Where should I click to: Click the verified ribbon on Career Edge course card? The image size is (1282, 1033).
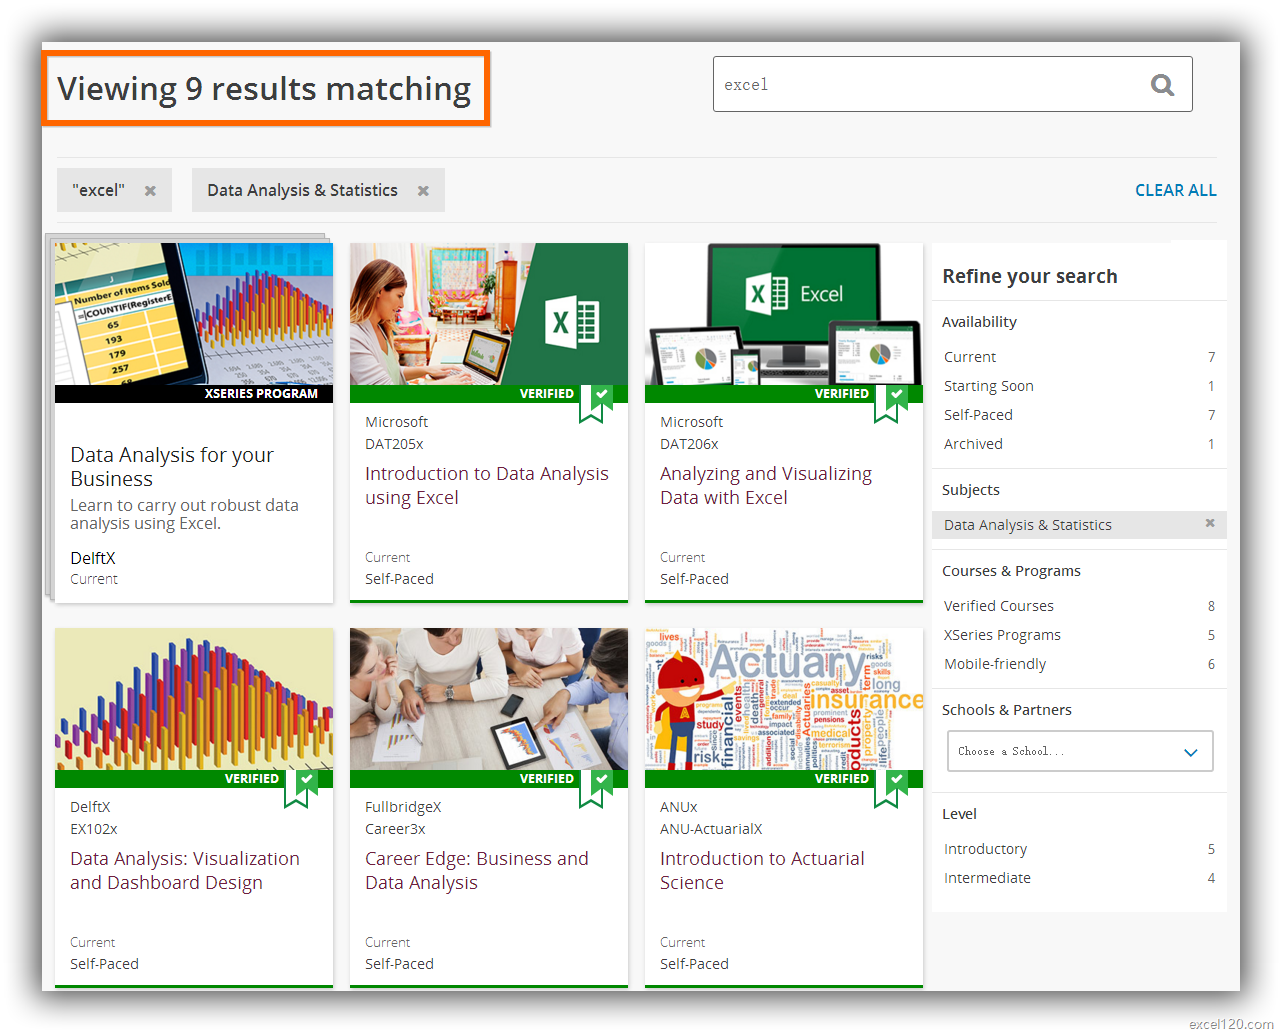click(x=596, y=788)
